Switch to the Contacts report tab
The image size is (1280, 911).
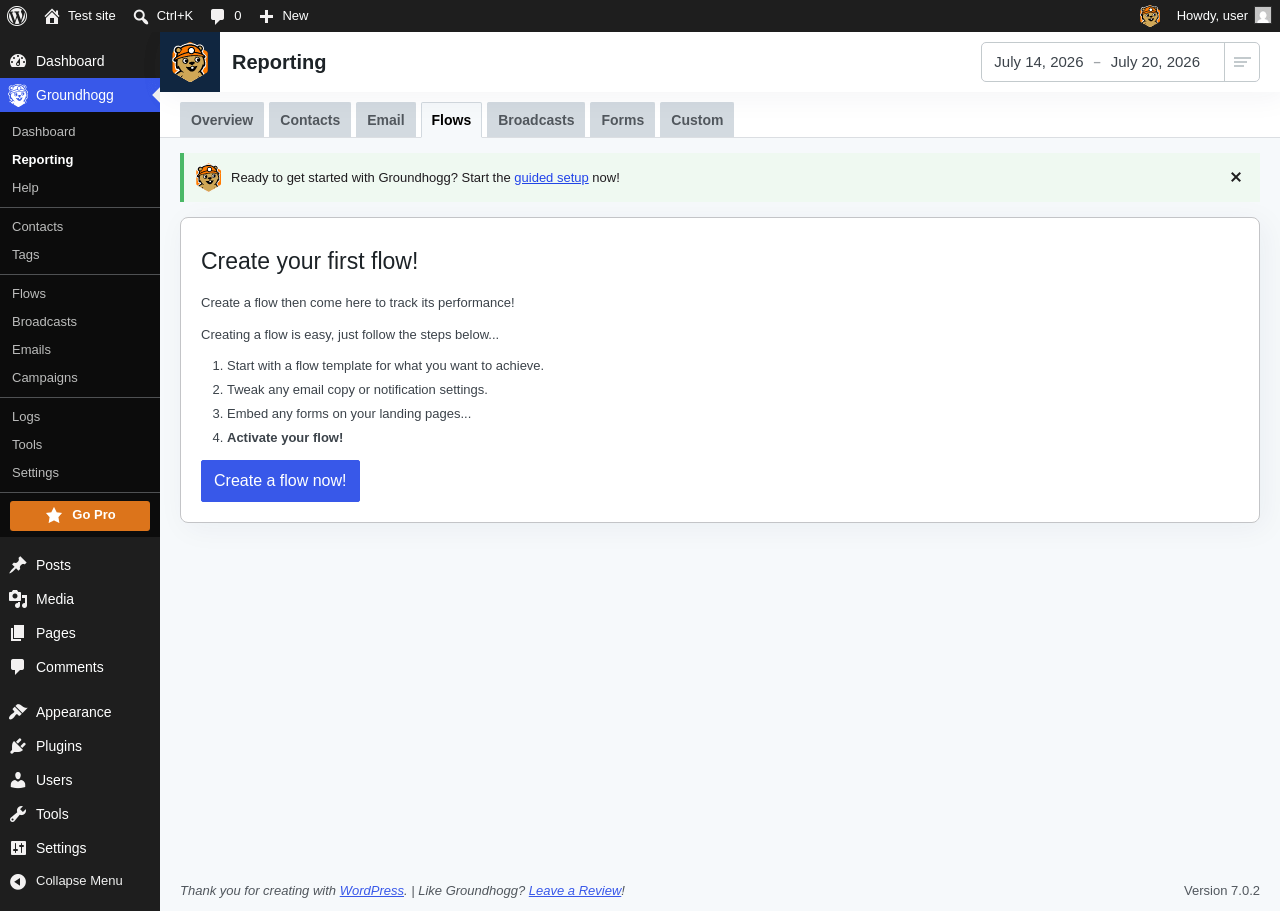pos(310,120)
